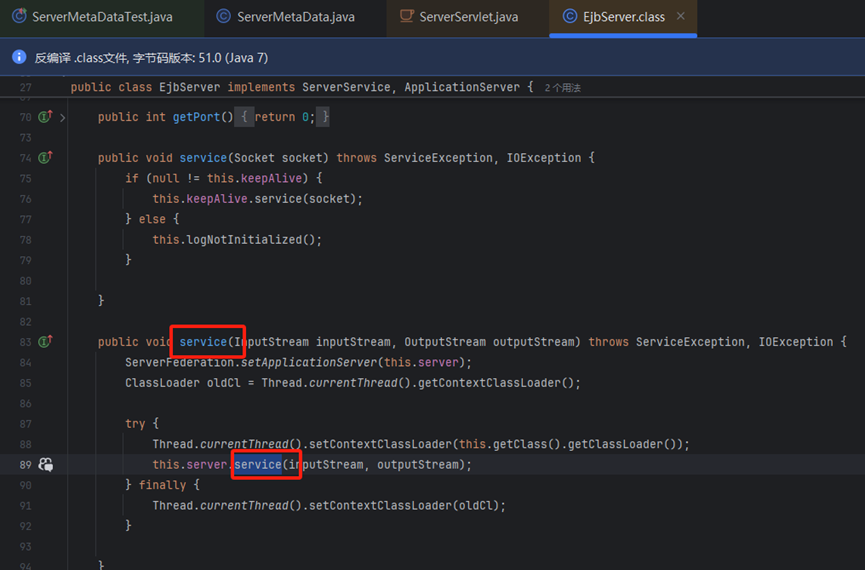Click the implements-method gutter icon on line 83
The width and height of the screenshot is (865, 570).
(x=45, y=342)
